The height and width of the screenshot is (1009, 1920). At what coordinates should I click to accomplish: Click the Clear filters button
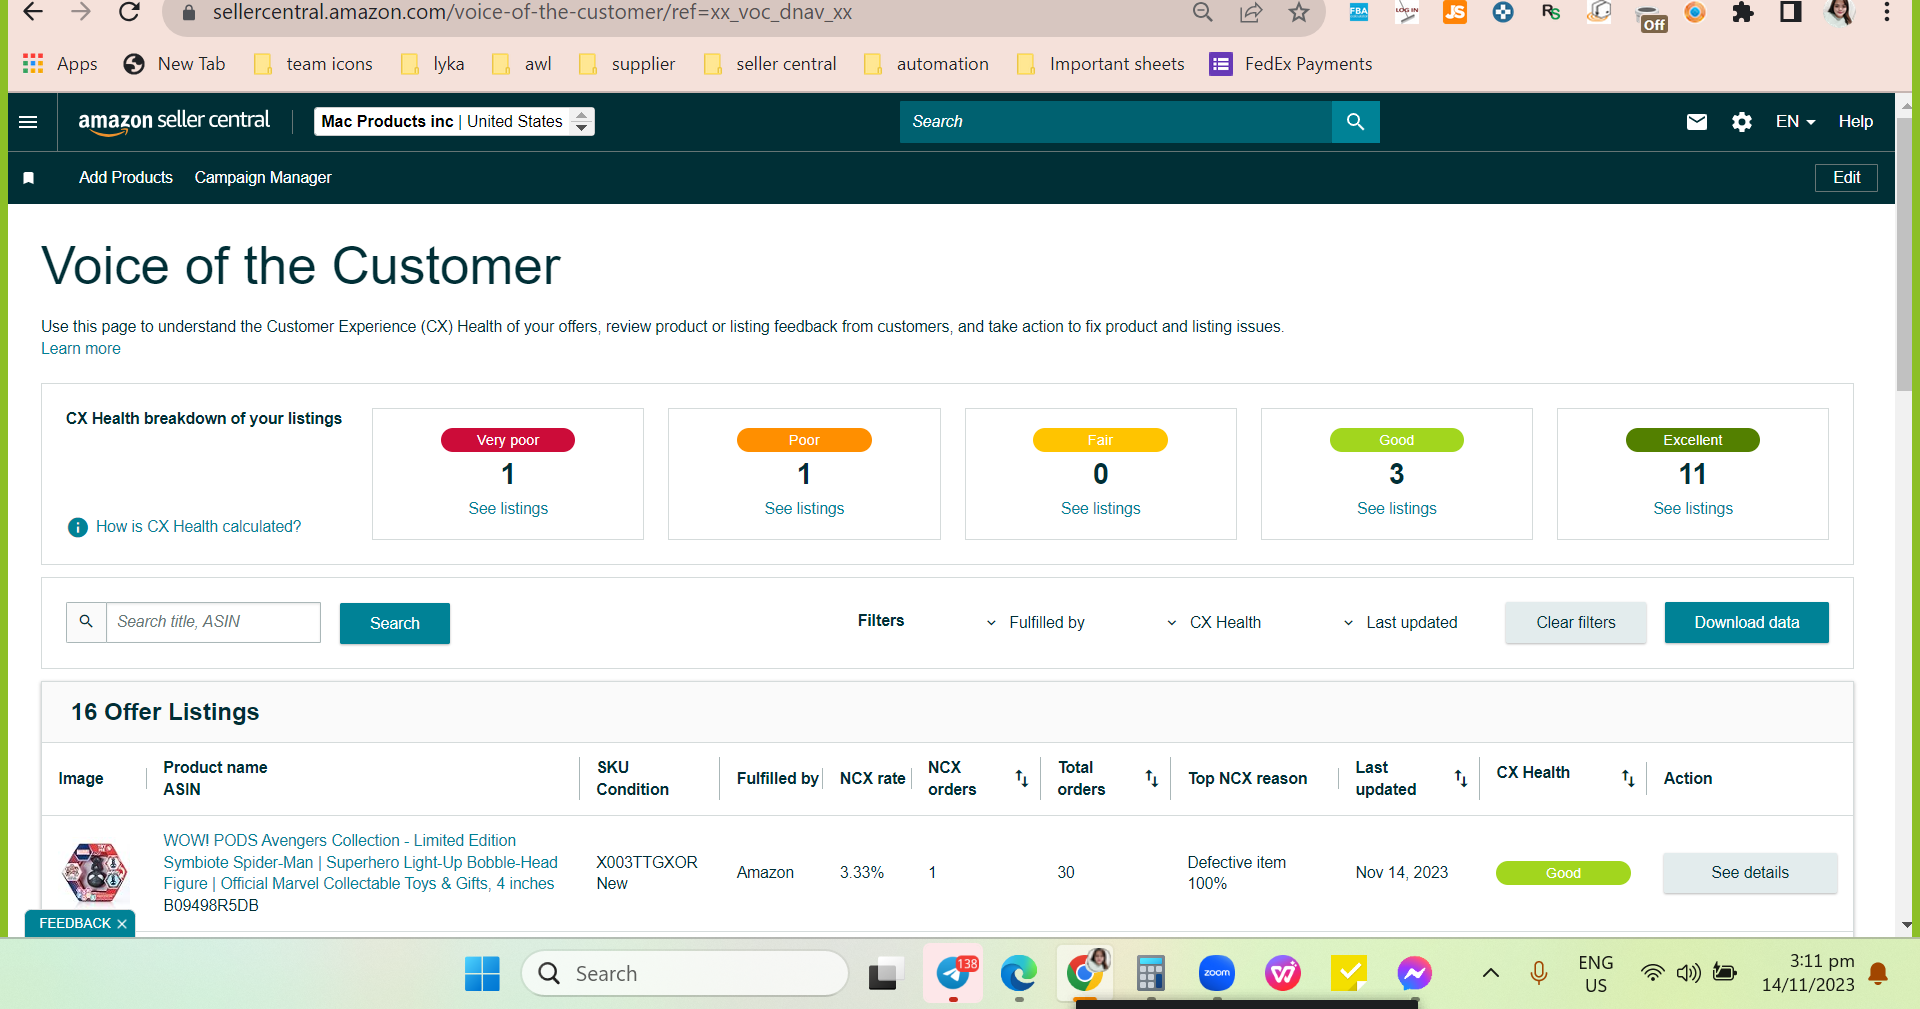tap(1576, 623)
